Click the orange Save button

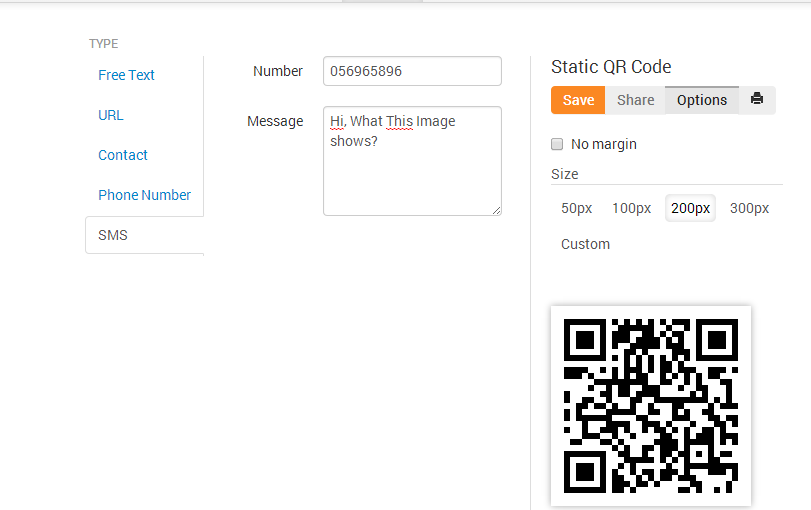click(x=578, y=100)
